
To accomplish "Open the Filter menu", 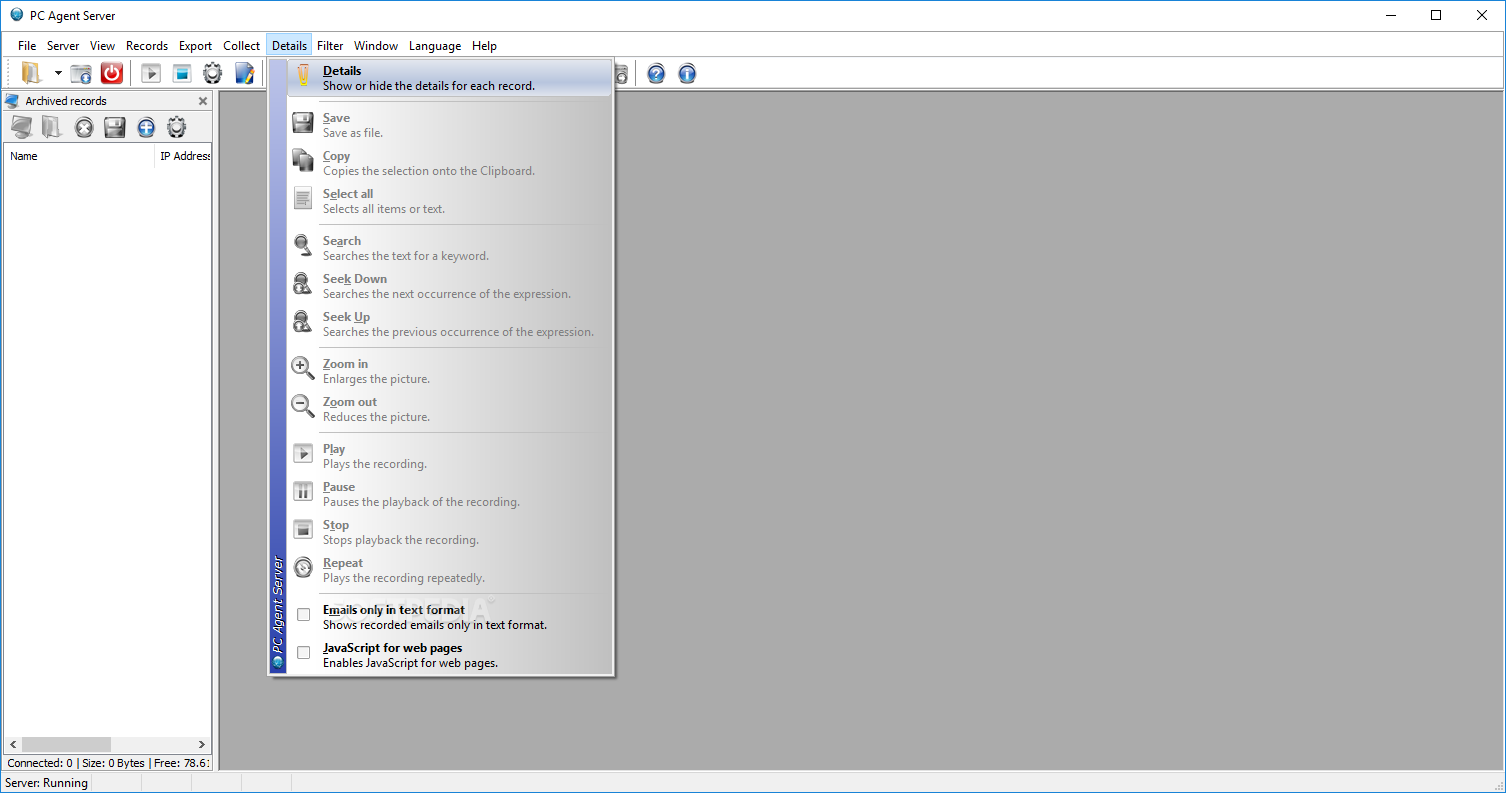I will click(330, 46).
